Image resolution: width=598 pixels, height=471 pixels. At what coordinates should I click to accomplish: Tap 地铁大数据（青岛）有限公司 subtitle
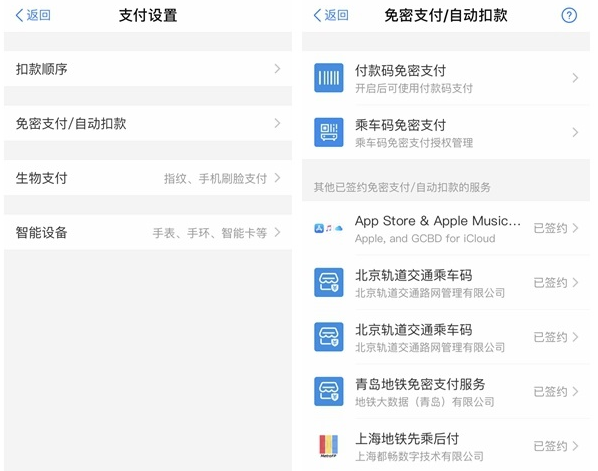424,402
